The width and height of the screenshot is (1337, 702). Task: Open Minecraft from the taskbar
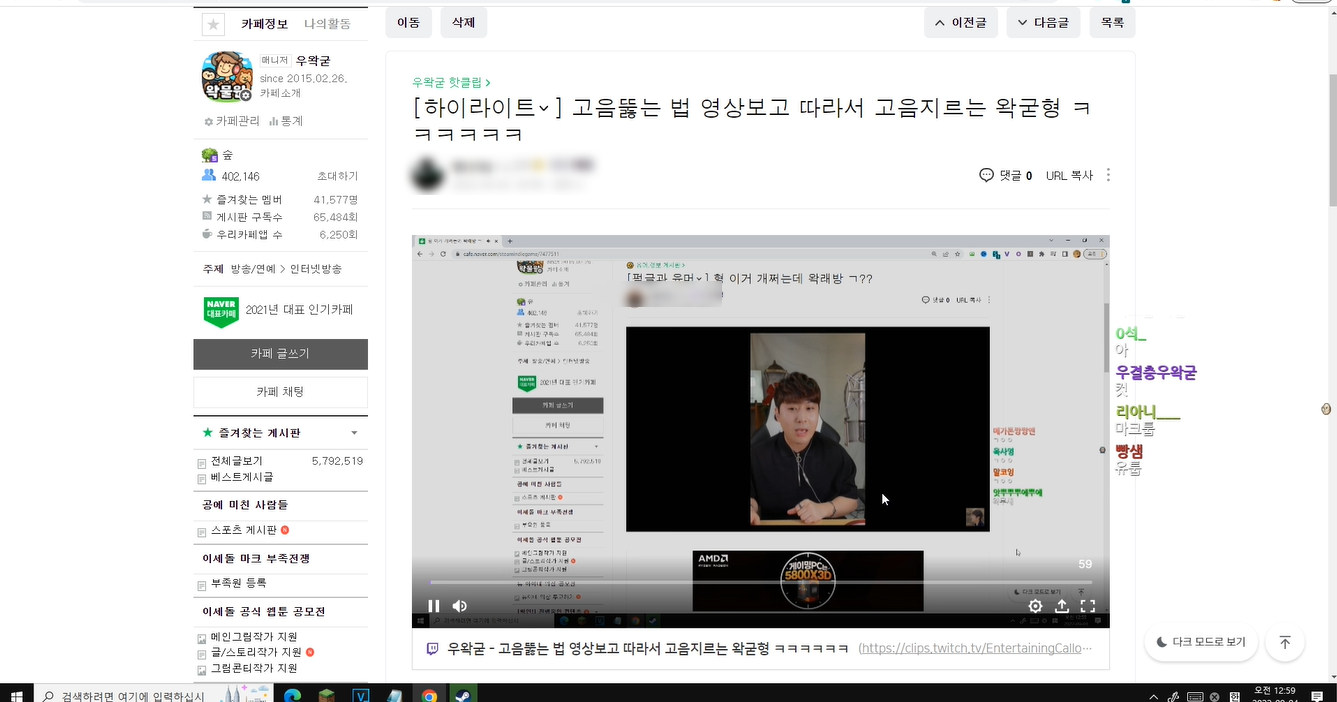[326, 695]
